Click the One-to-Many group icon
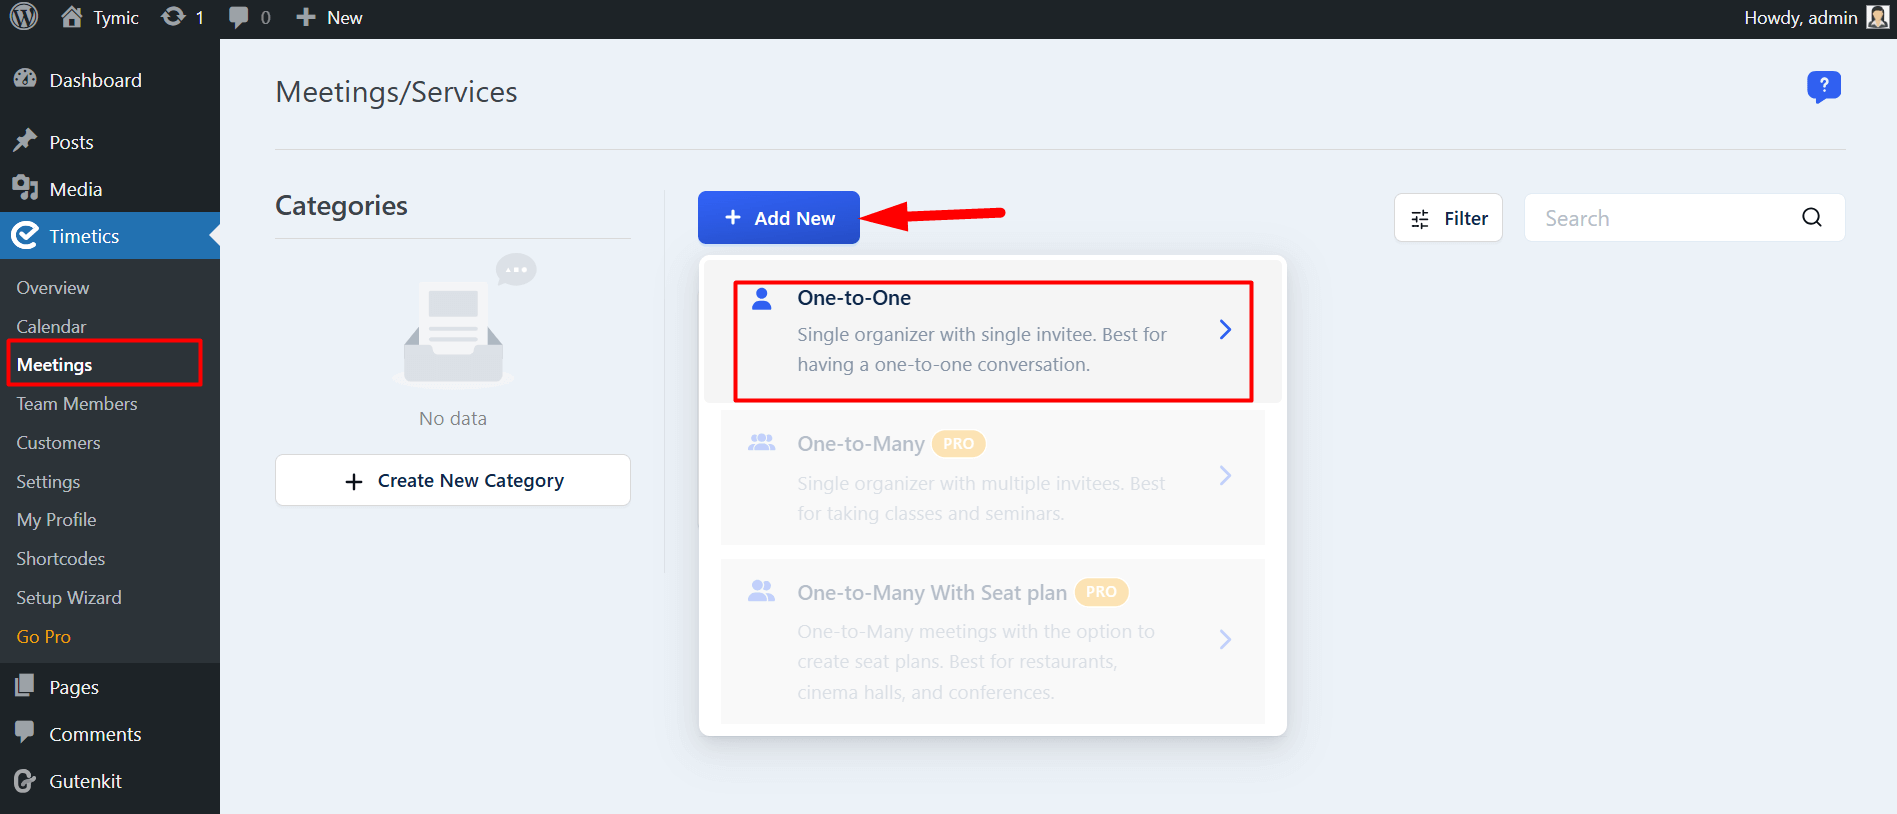The height and width of the screenshot is (814, 1897). point(761,442)
